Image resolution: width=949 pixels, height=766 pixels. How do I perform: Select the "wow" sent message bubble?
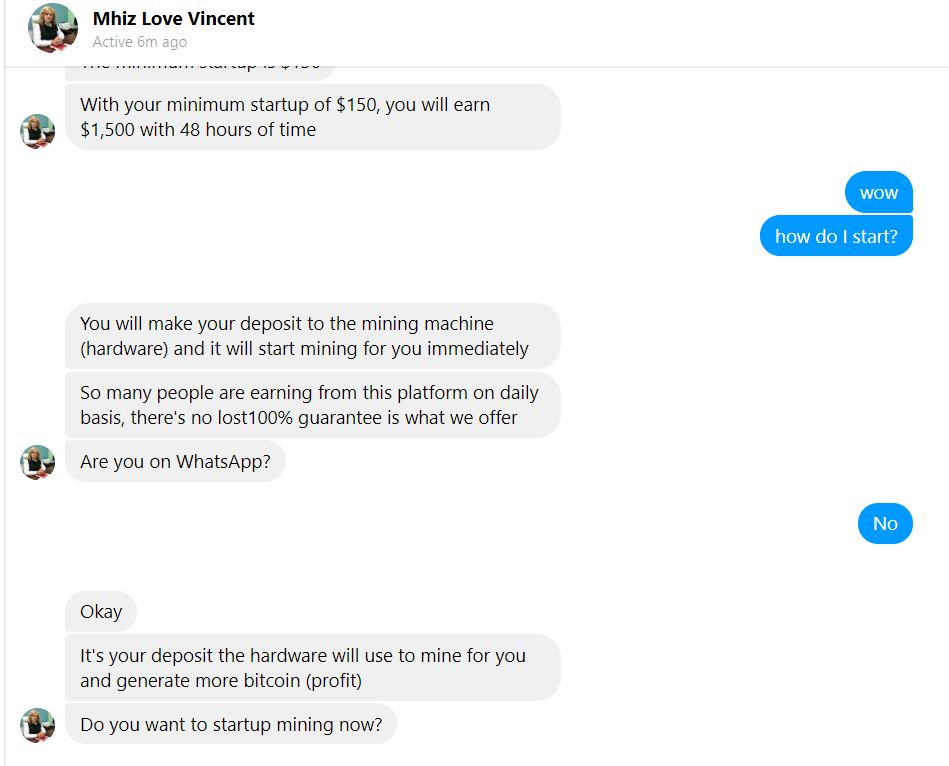pos(879,192)
